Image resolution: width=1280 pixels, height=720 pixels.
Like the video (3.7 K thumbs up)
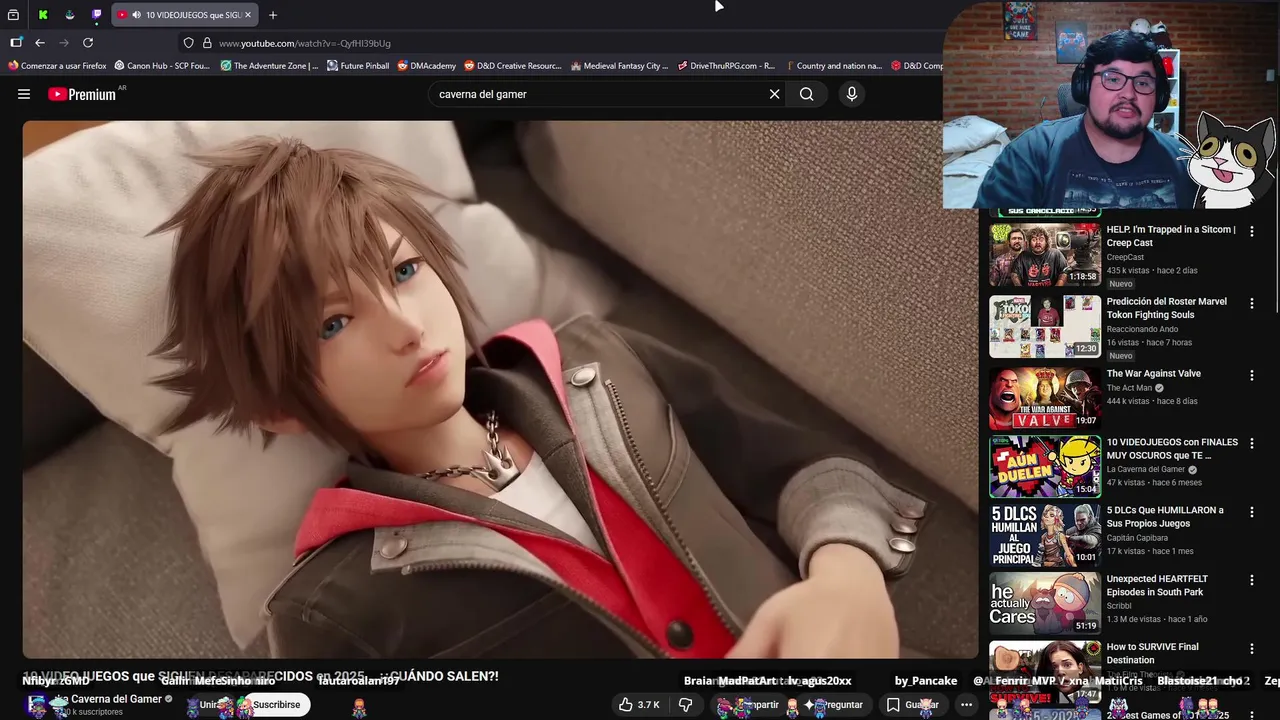[638, 705]
